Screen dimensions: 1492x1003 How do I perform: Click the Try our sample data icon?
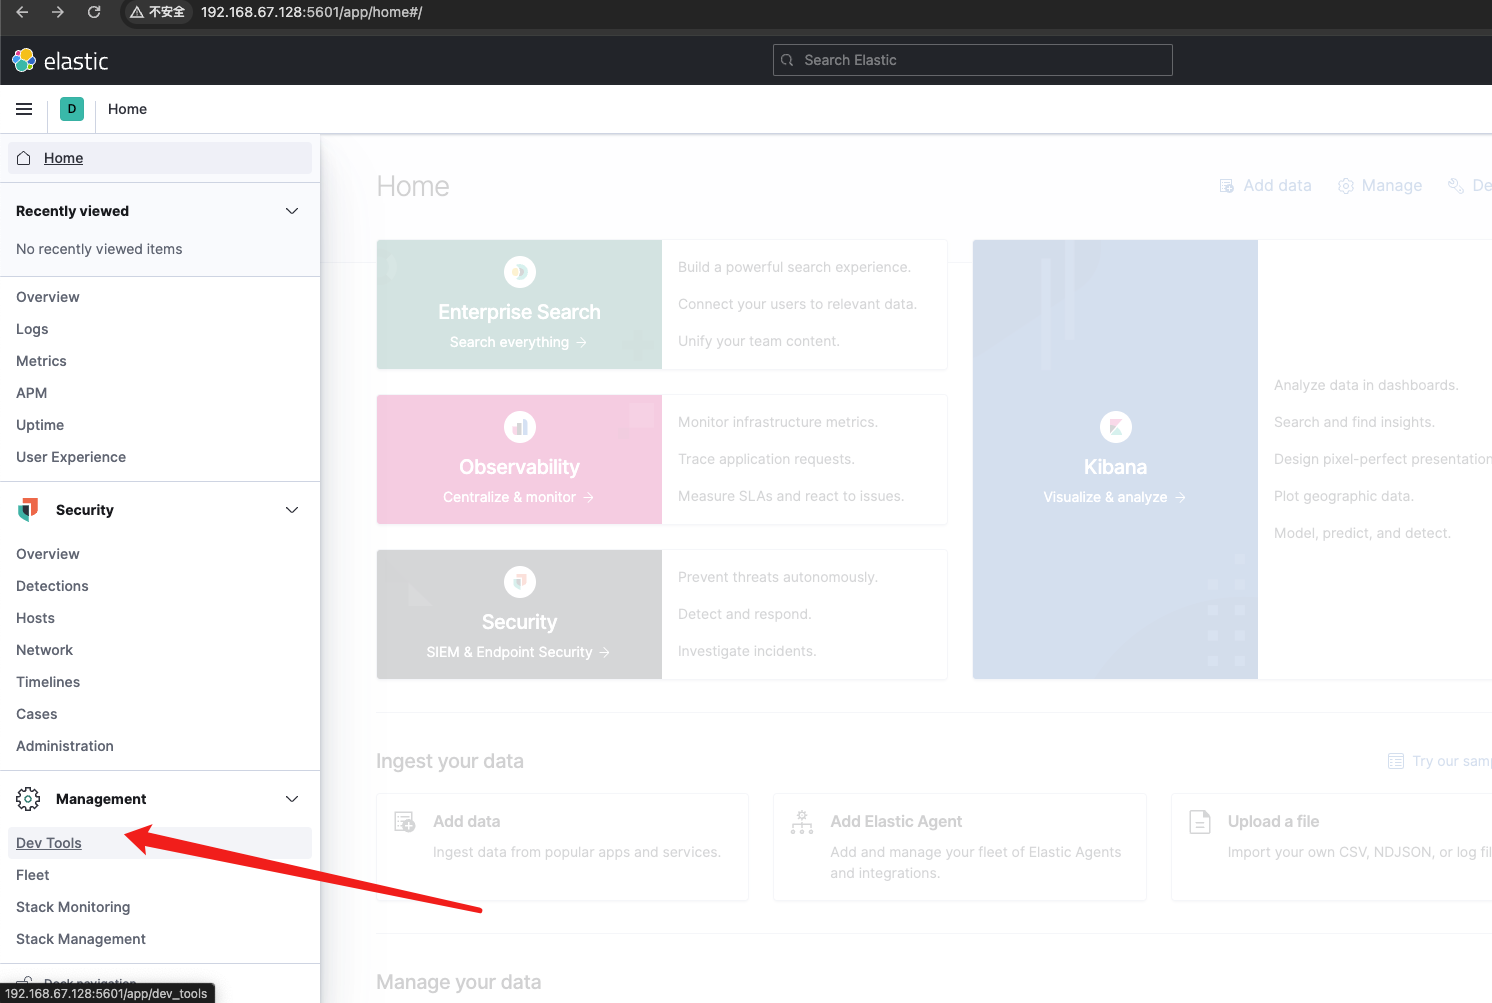tap(1396, 761)
